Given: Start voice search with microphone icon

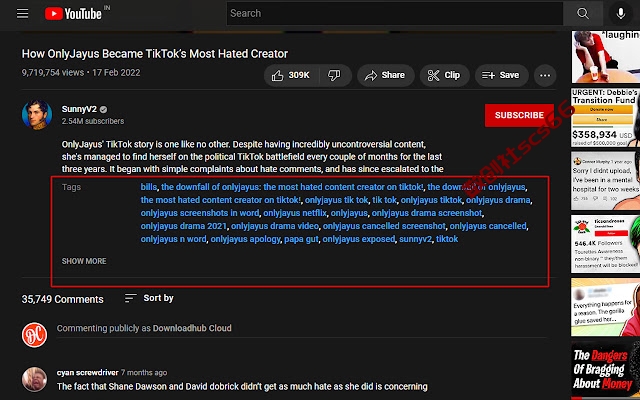Looking at the screenshot, I should point(620,13).
